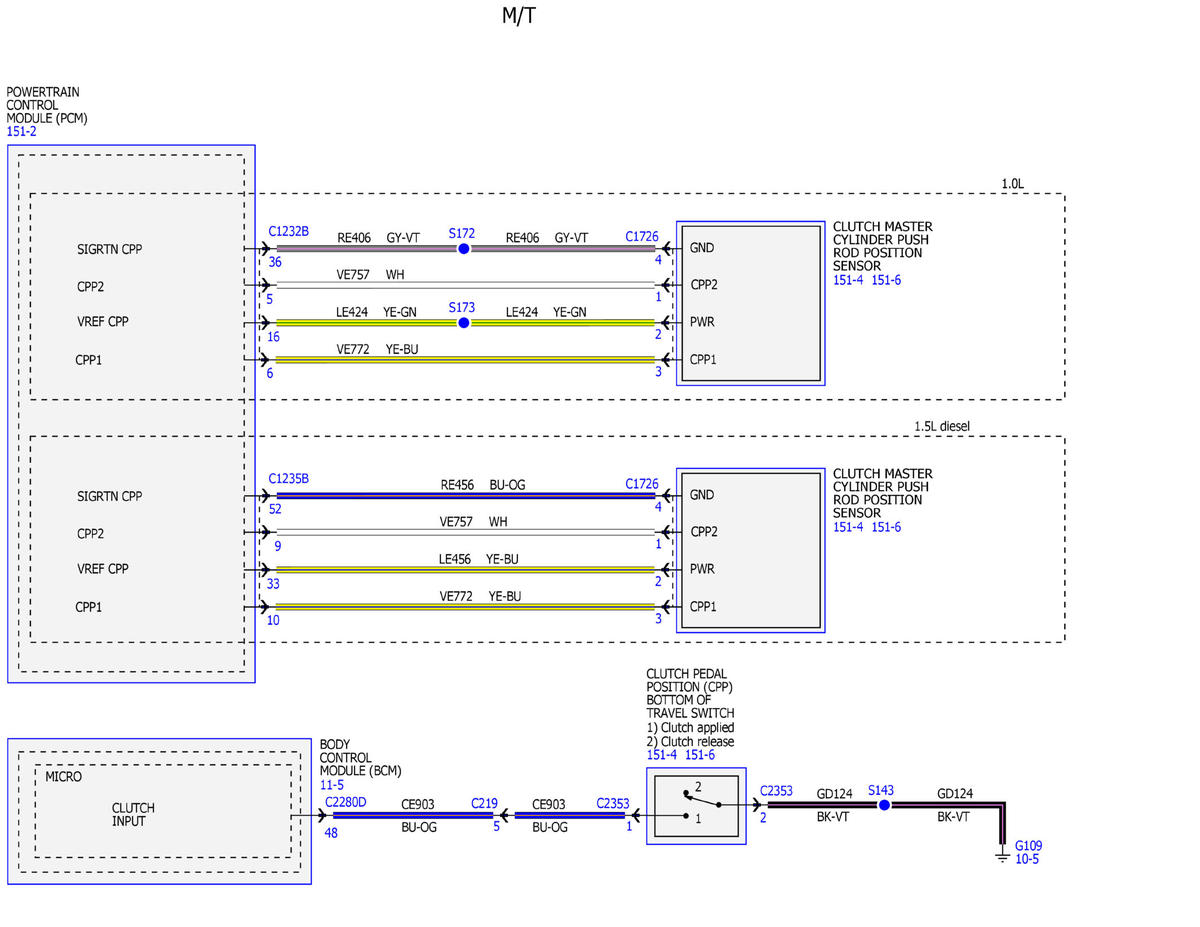Open connector C1726 in the 1.0L section
Screen dimensions: 1200x927
coord(642,236)
